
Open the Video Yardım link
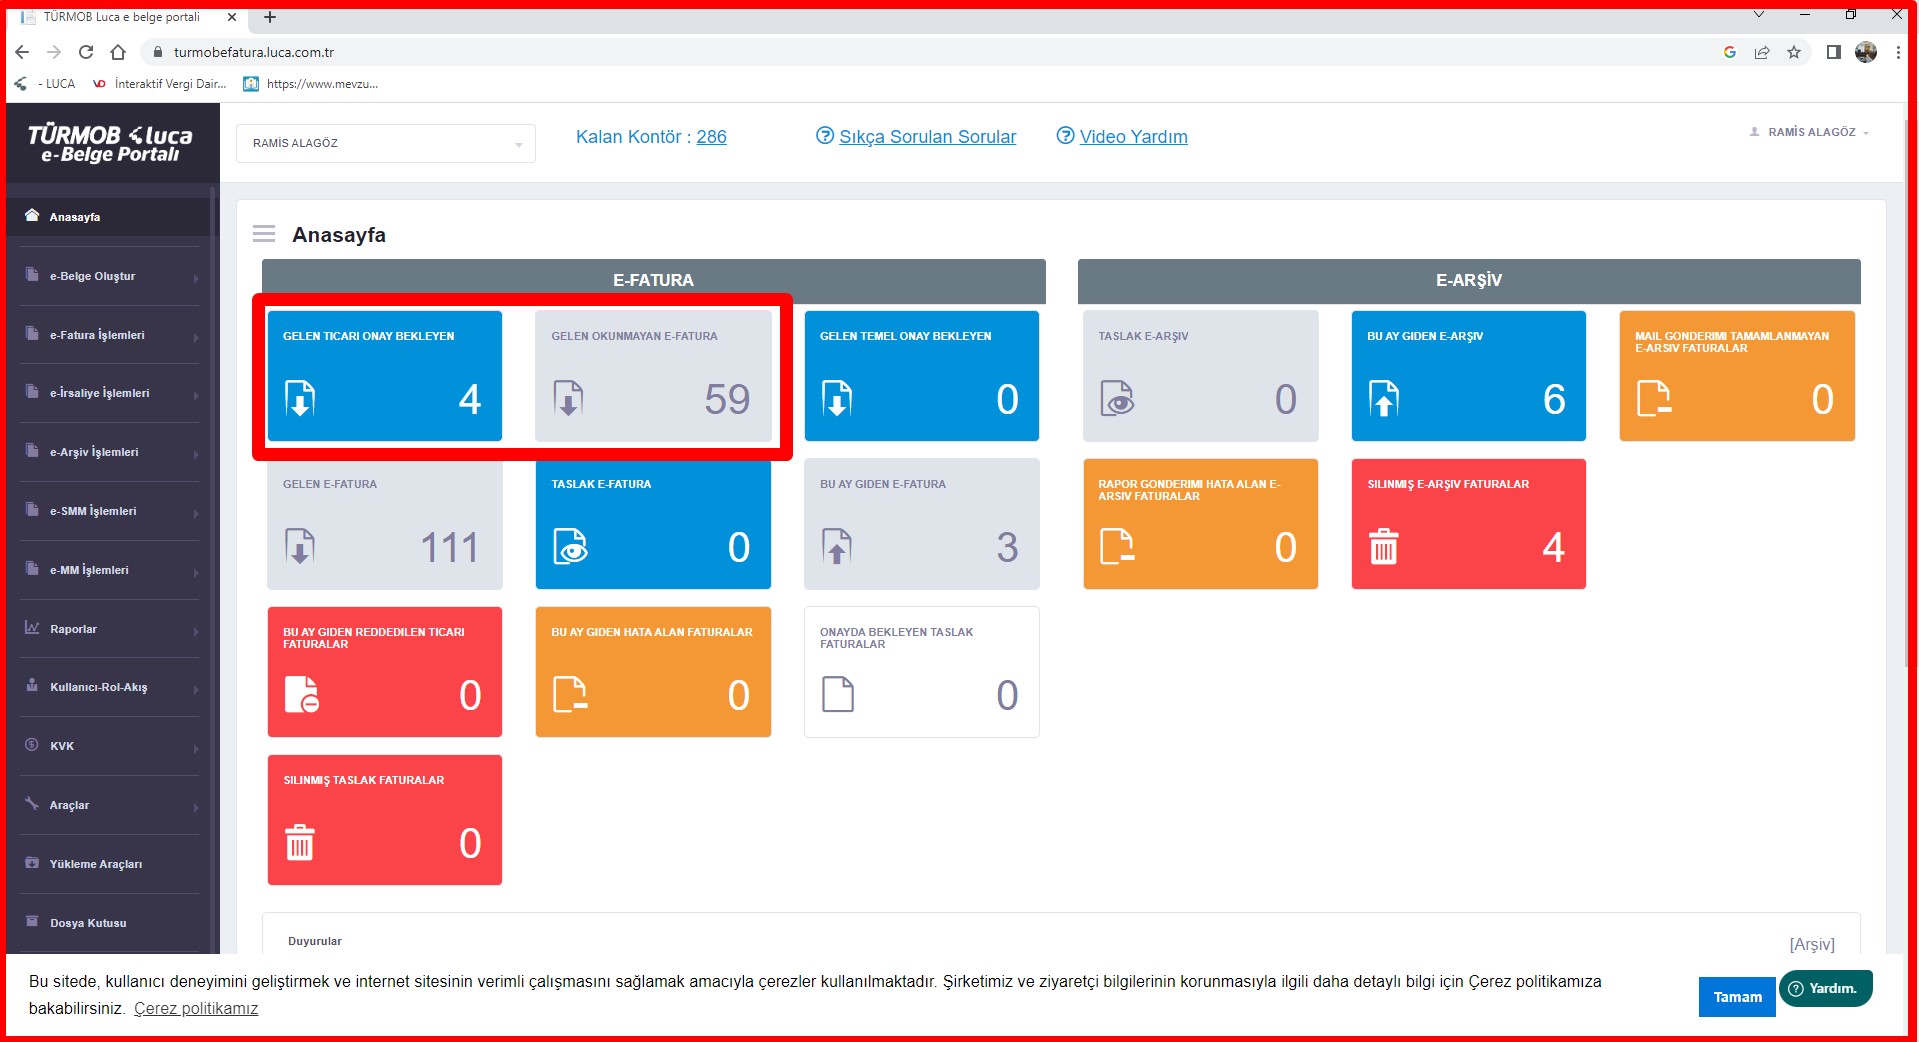(x=1133, y=137)
